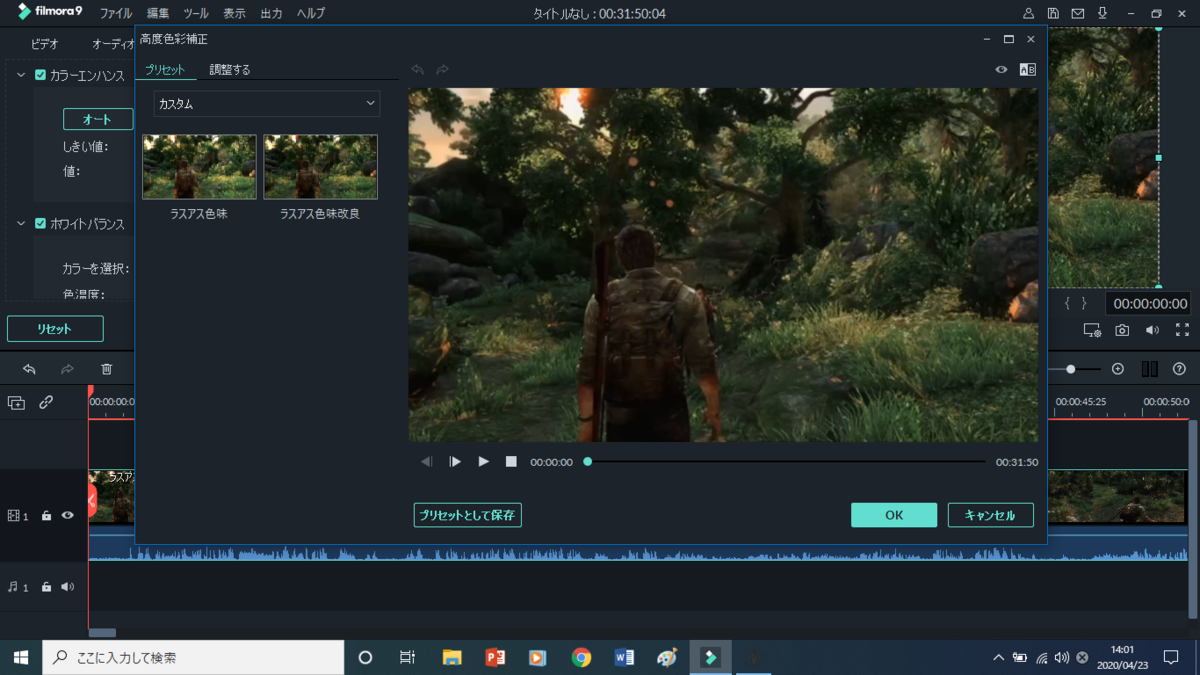Take a snapshot with camera icon
Image resolution: width=1200 pixels, height=675 pixels.
[1122, 330]
